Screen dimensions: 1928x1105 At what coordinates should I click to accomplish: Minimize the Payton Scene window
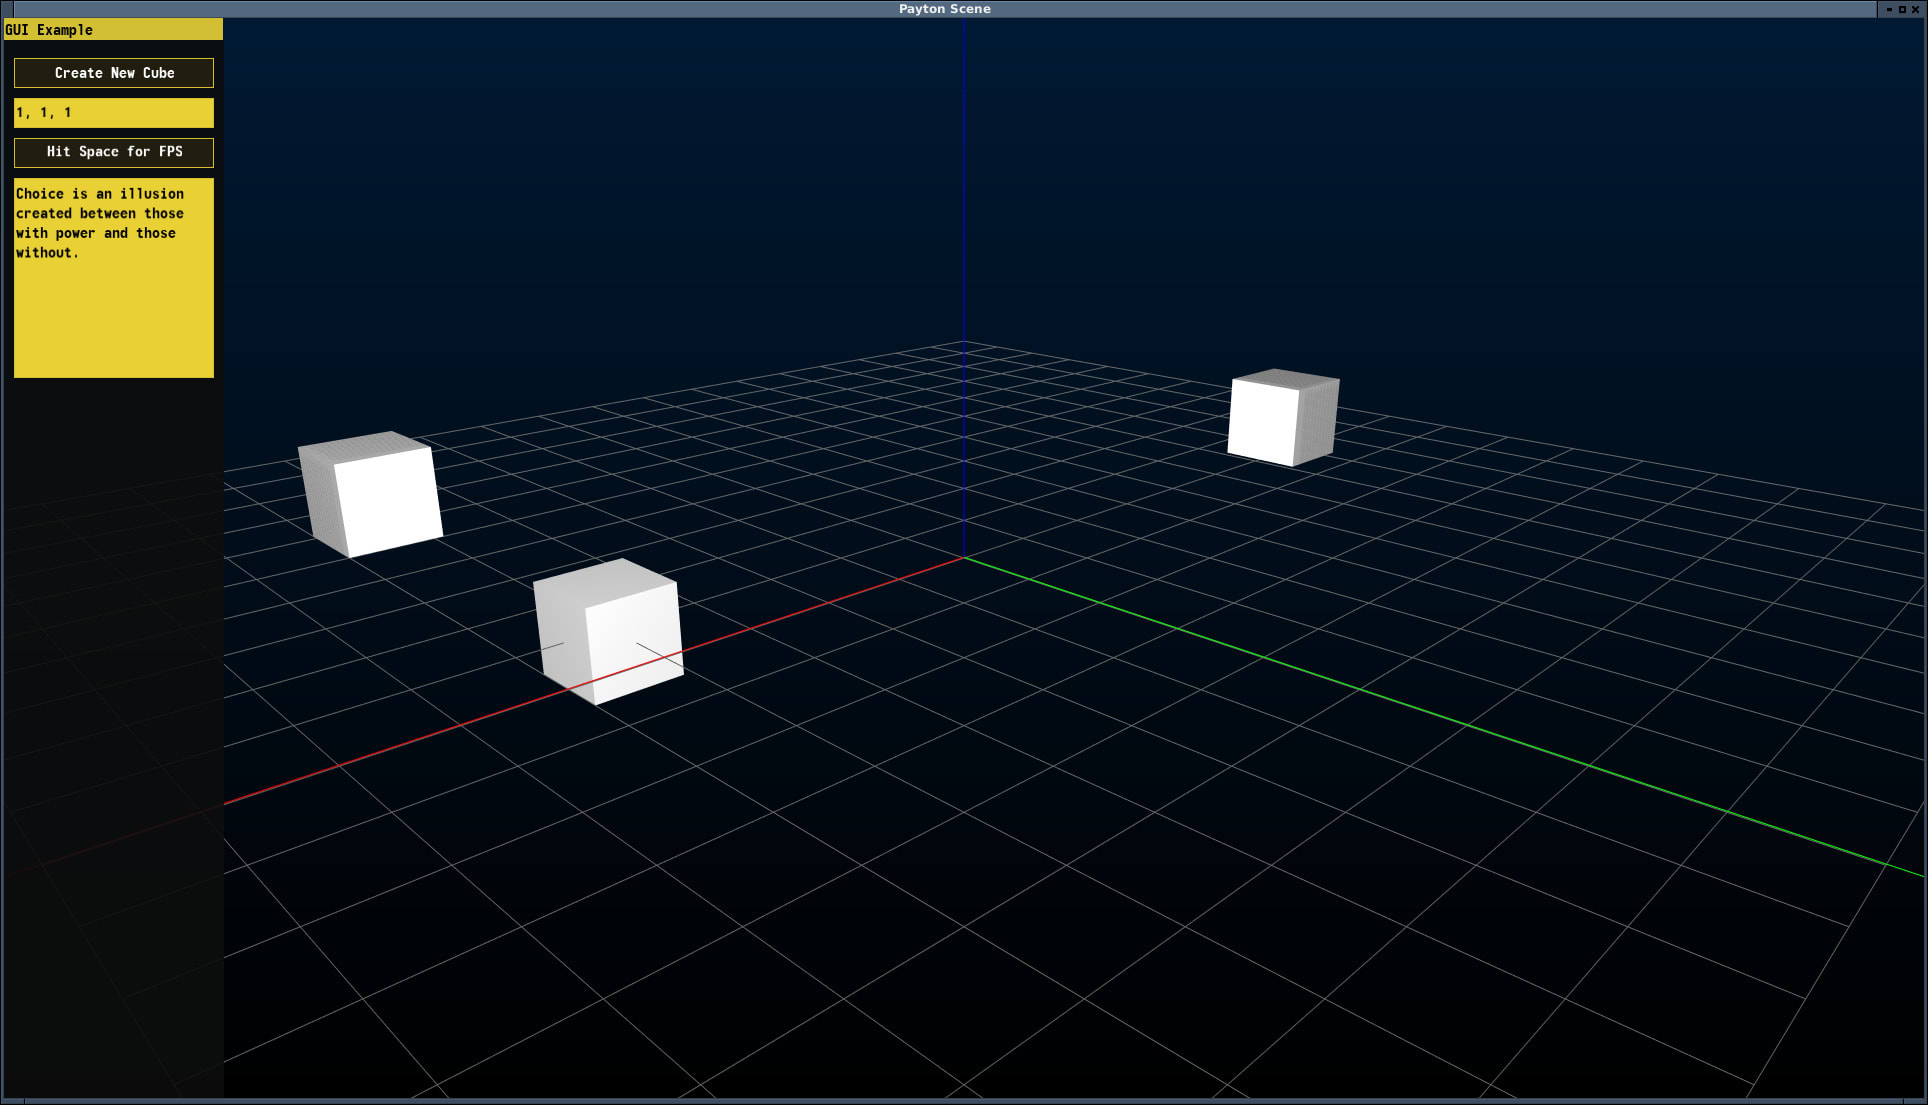point(1889,9)
